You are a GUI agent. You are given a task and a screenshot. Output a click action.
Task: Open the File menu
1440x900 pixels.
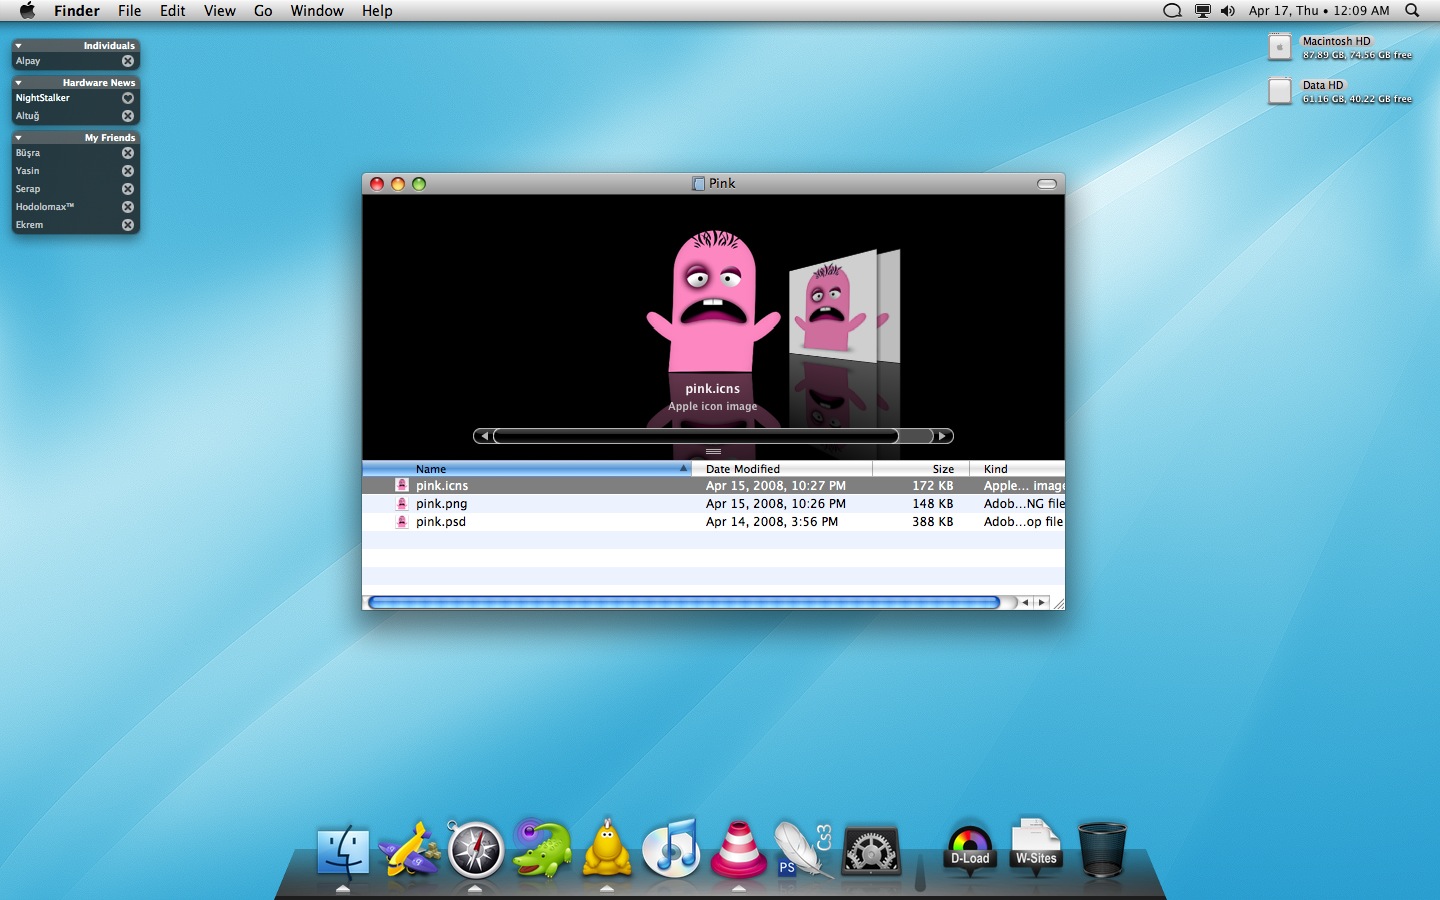129,11
